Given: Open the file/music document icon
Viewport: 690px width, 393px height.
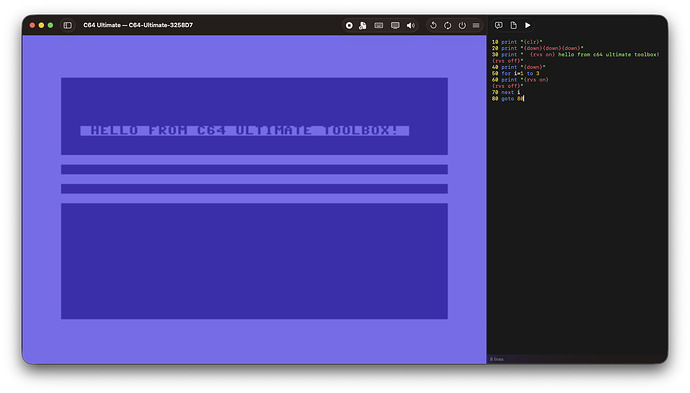Looking at the screenshot, I should (x=363, y=26).
